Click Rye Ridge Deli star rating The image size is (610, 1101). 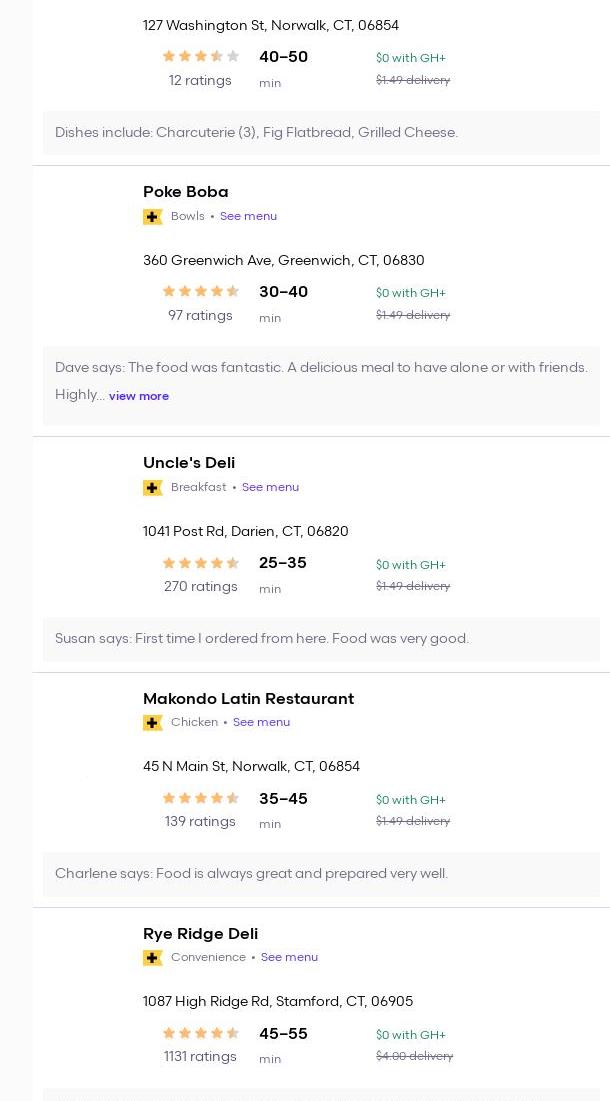pyautogui.click(x=201, y=1033)
